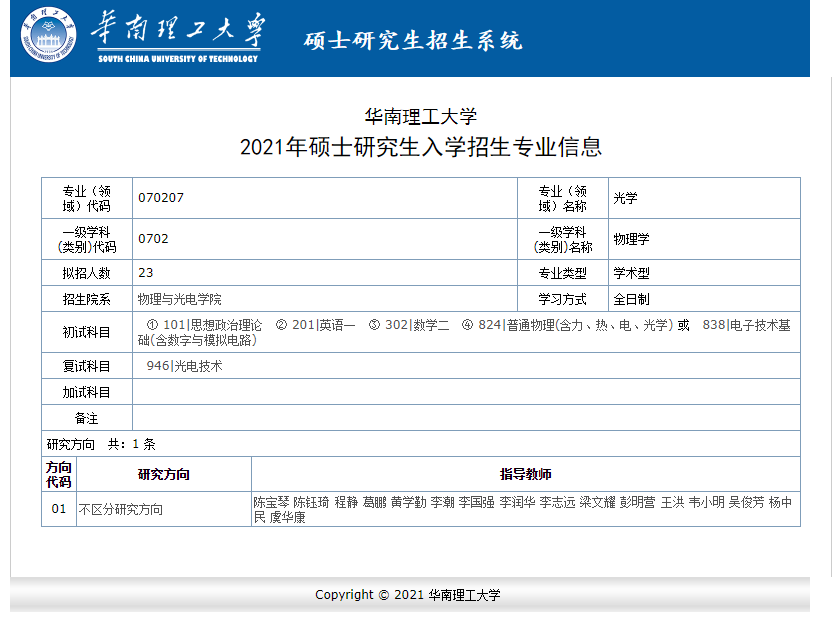Image resolution: width=836 pixels, height=630 pixels.
Task: Click advisor name 黄学勤
Action: click(408, 502)
